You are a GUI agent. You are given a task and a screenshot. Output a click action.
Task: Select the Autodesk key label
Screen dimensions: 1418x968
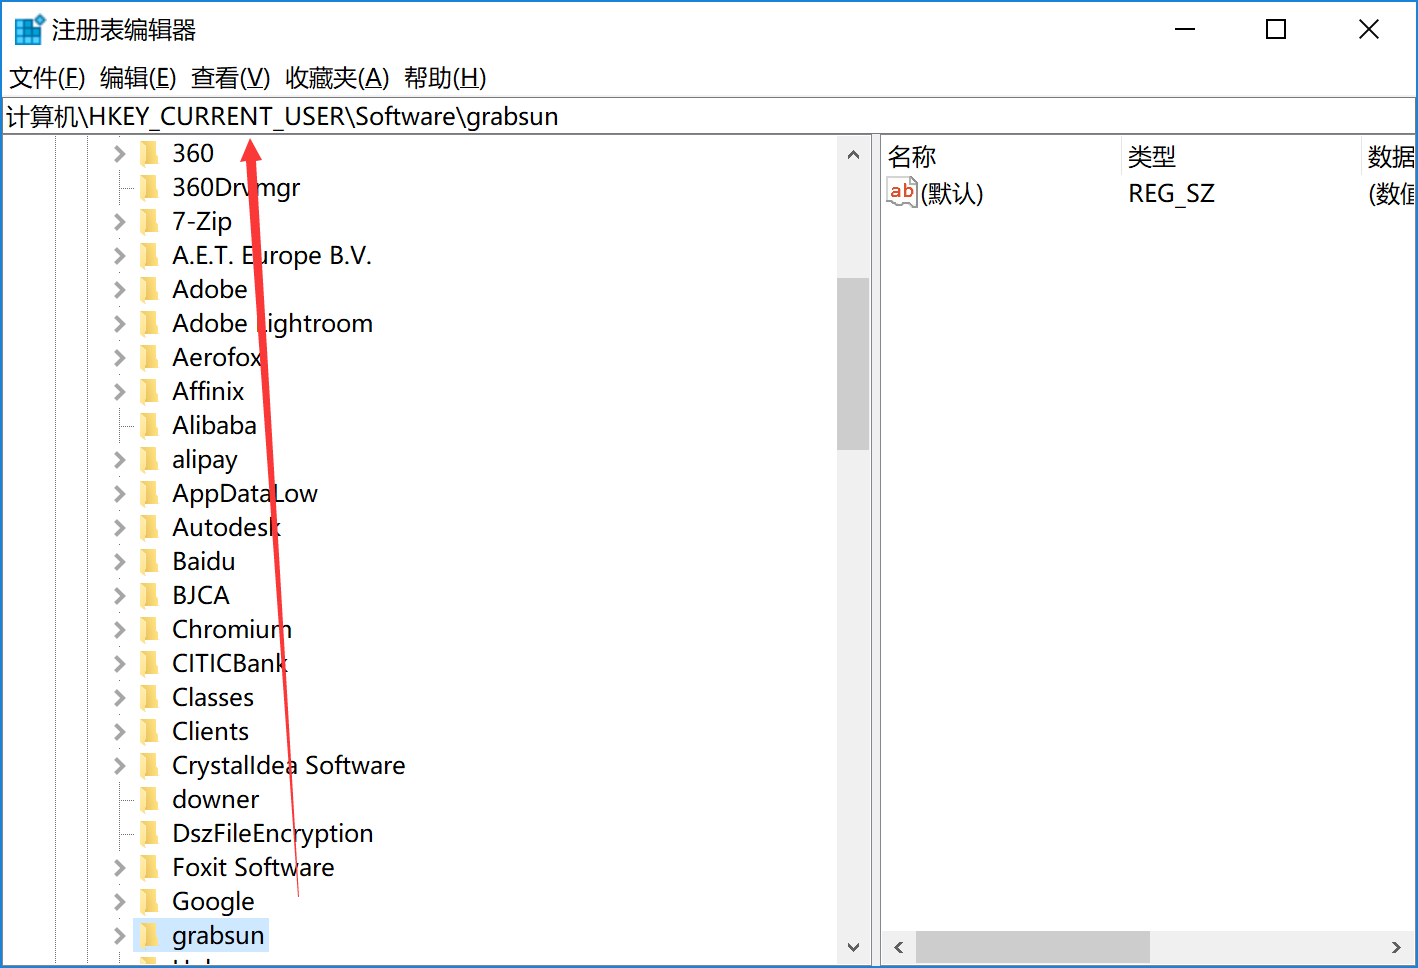pos(227,527)
